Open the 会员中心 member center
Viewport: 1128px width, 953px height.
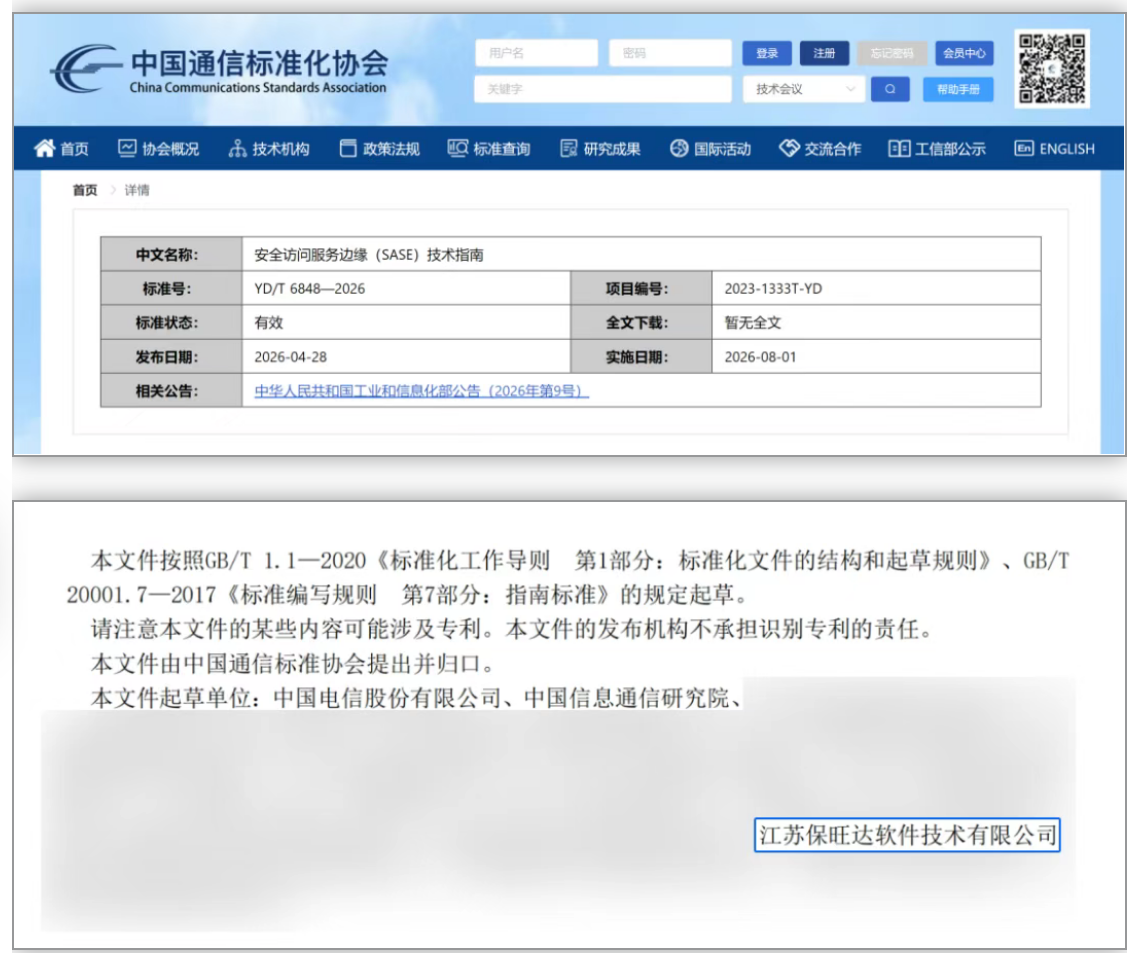click(964, 53)
